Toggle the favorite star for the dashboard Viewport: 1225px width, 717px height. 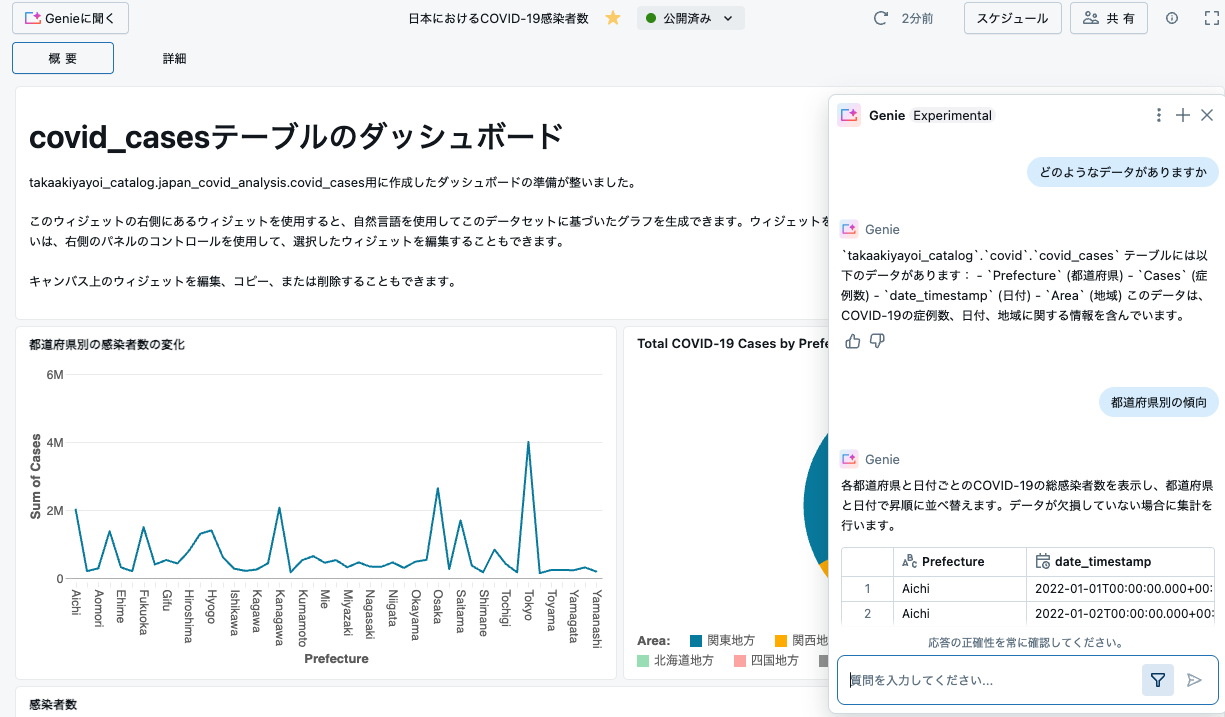pos(612,17)
